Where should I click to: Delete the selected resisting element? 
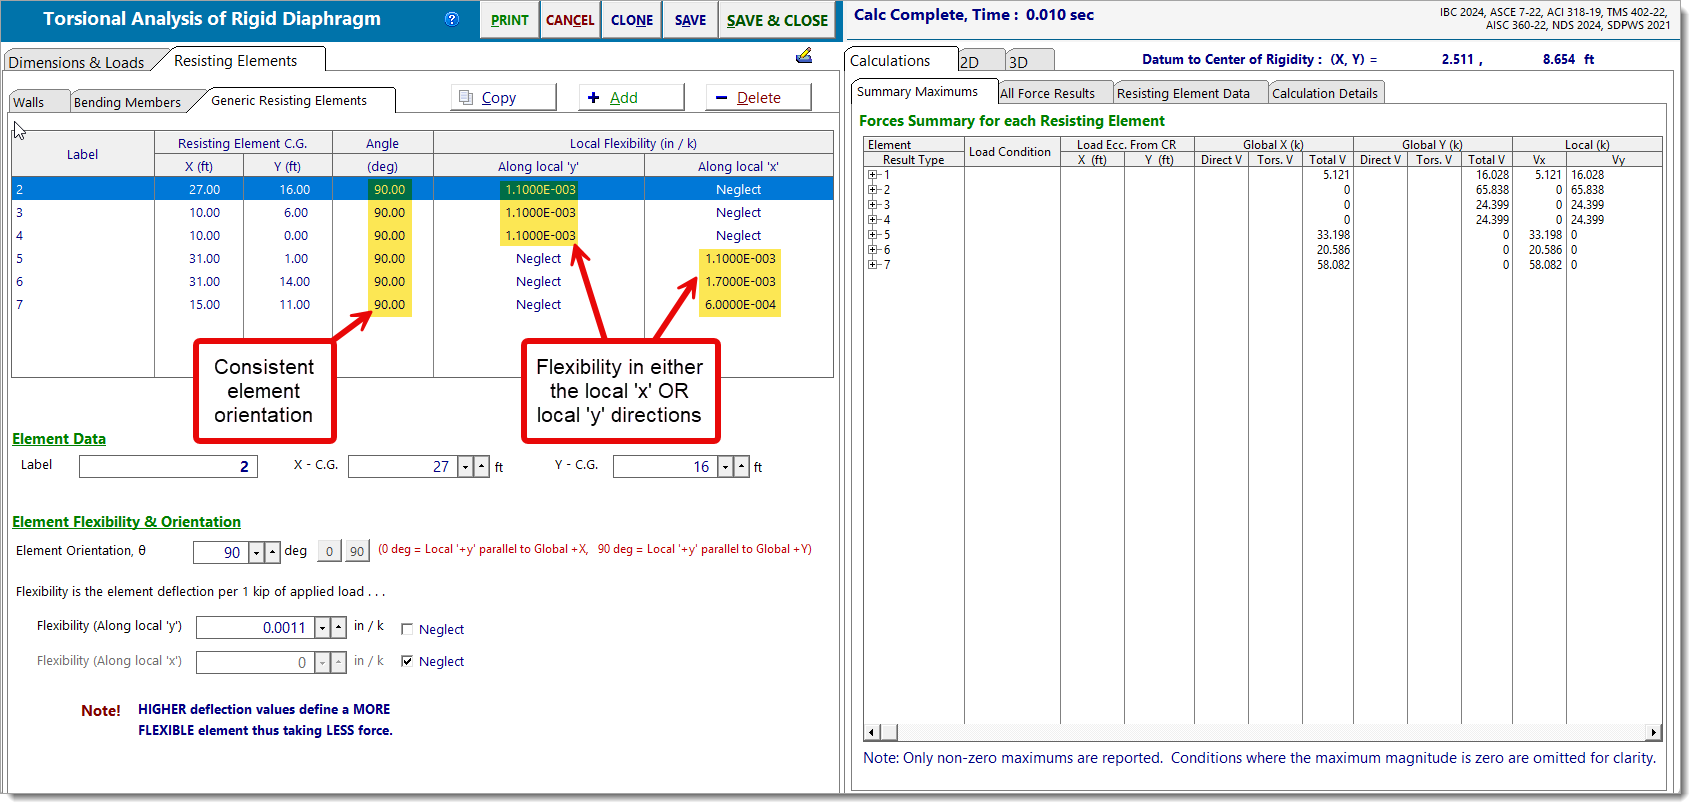pyautogui.click(x=758, y=97)
